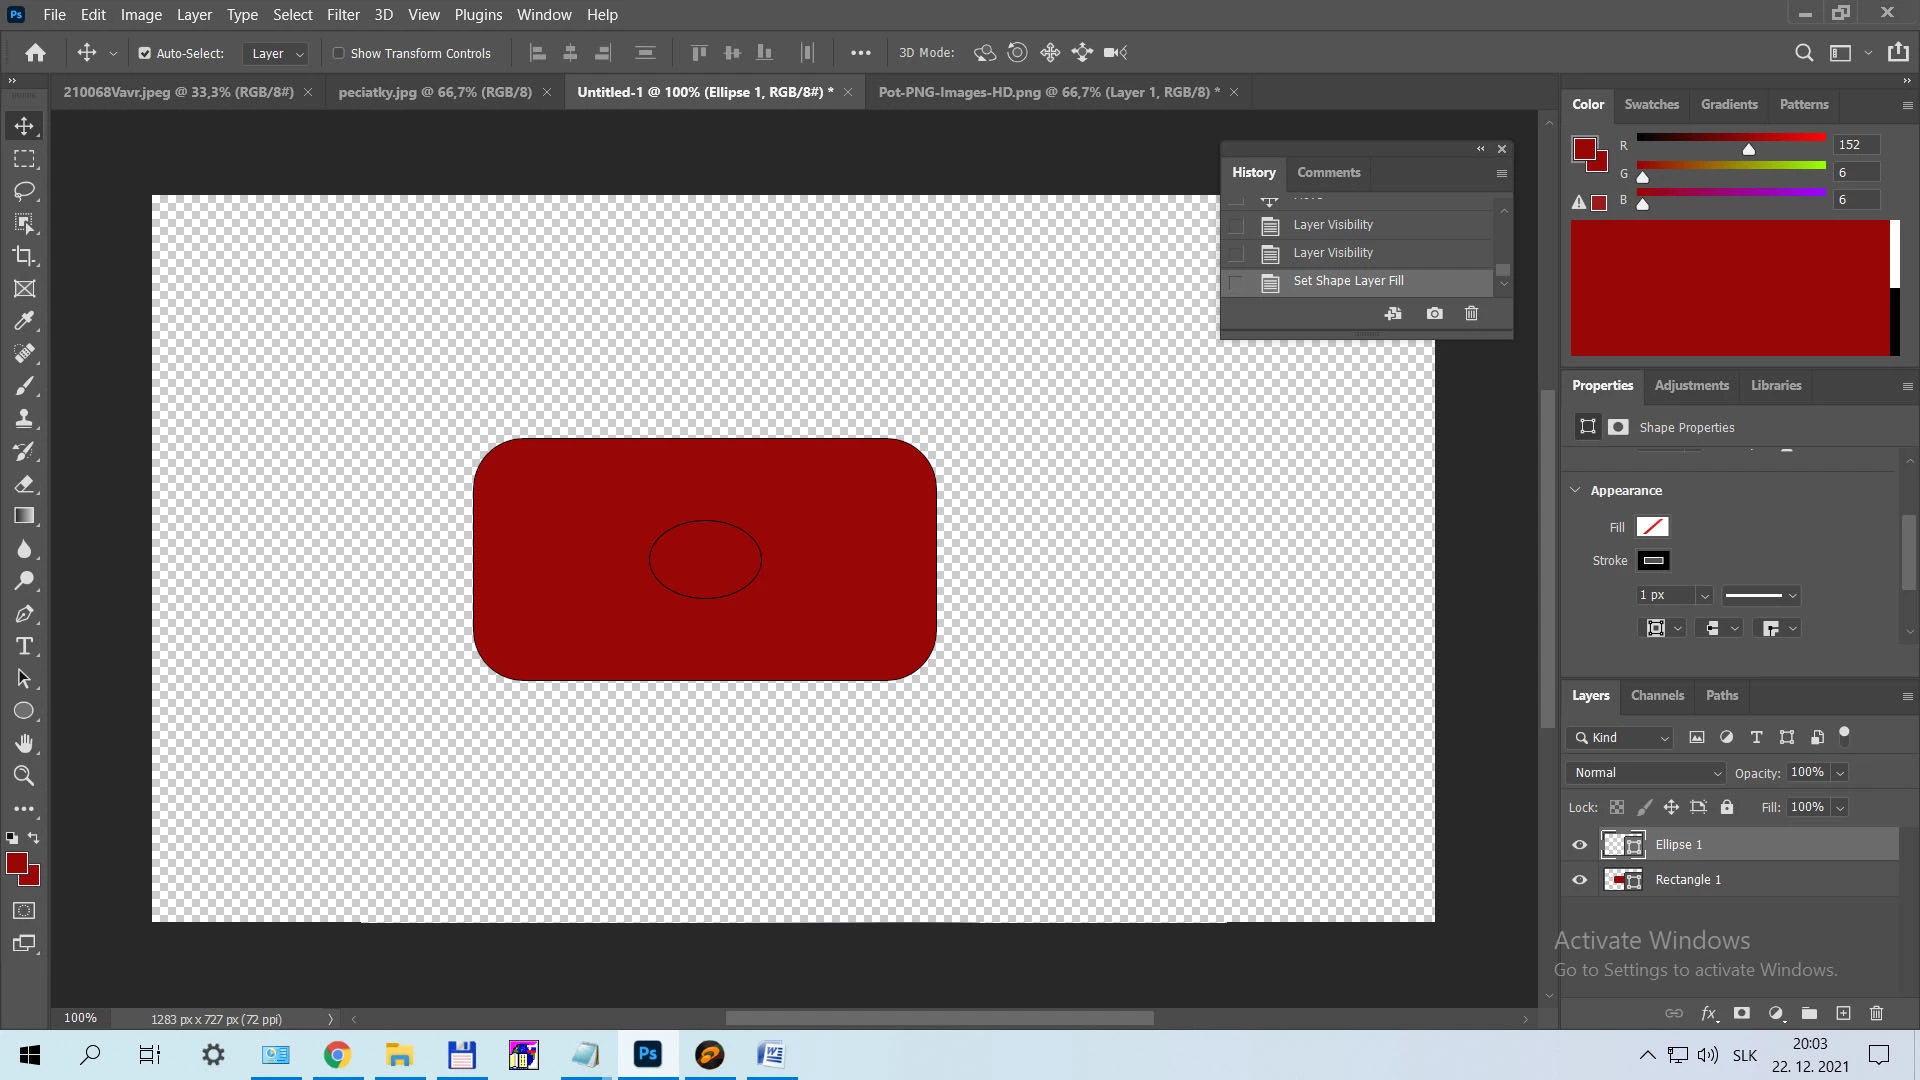1920x1080 pixels.
Task: Select the Horizontal Type tool
Action: [x=24, y=646]
